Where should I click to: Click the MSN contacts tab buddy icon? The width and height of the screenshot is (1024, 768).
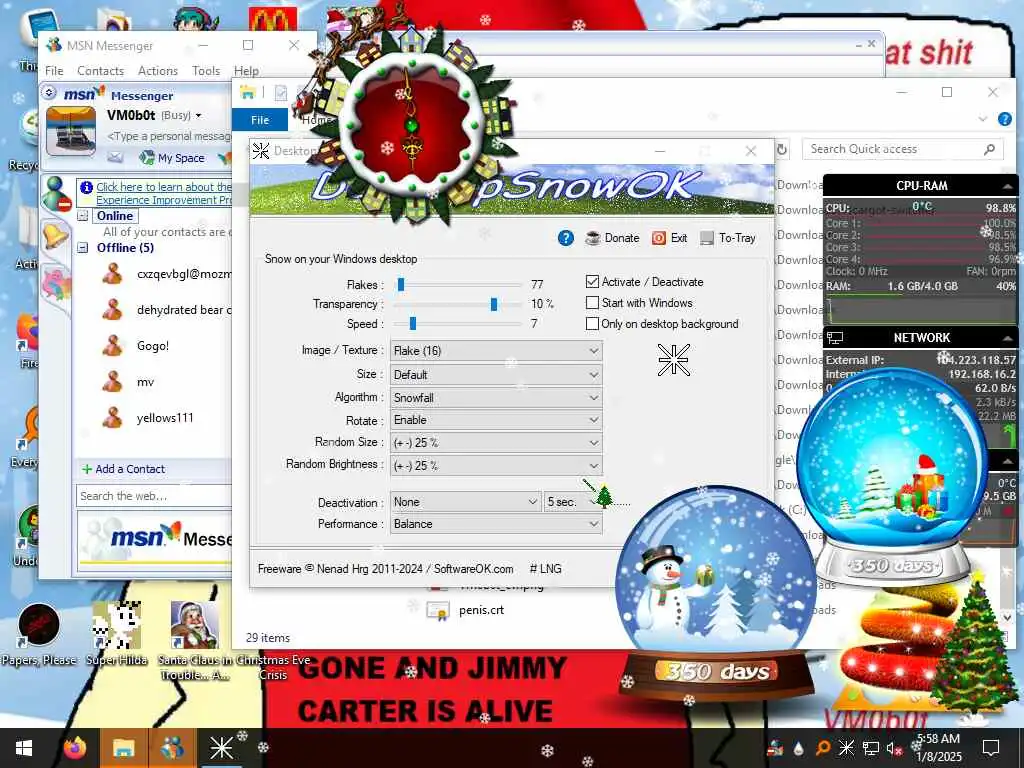(x=56, y=195)
